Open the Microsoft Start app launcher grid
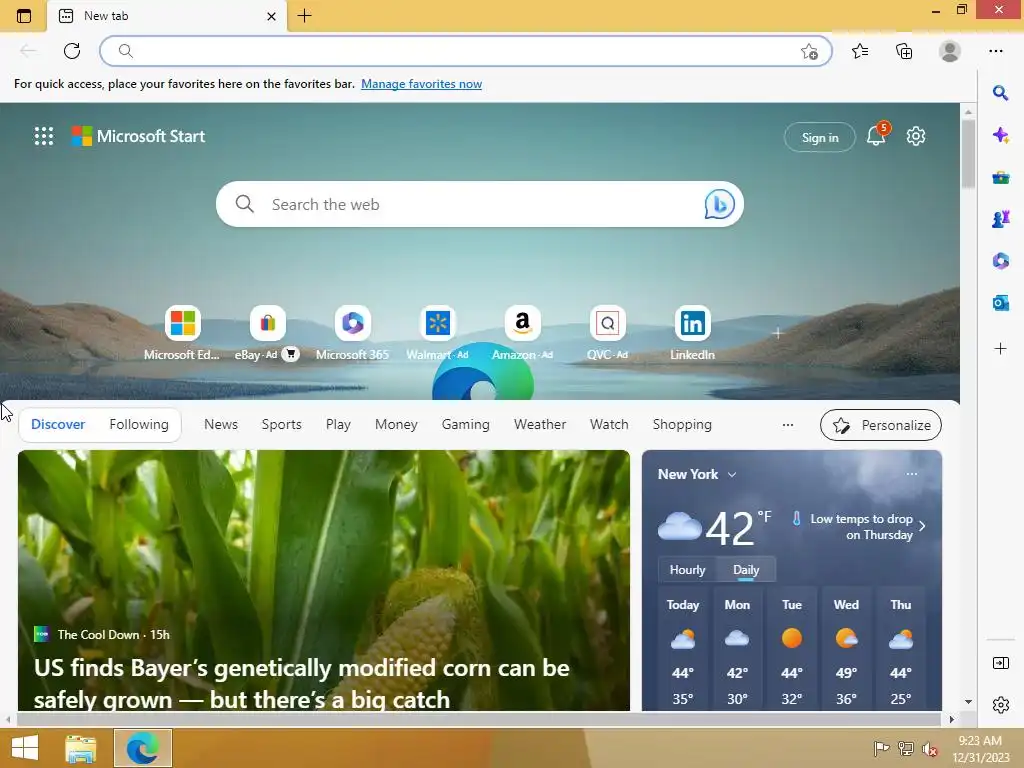Image resolution: width=1024 pixels, height=768 pixels. click(44, 136)
